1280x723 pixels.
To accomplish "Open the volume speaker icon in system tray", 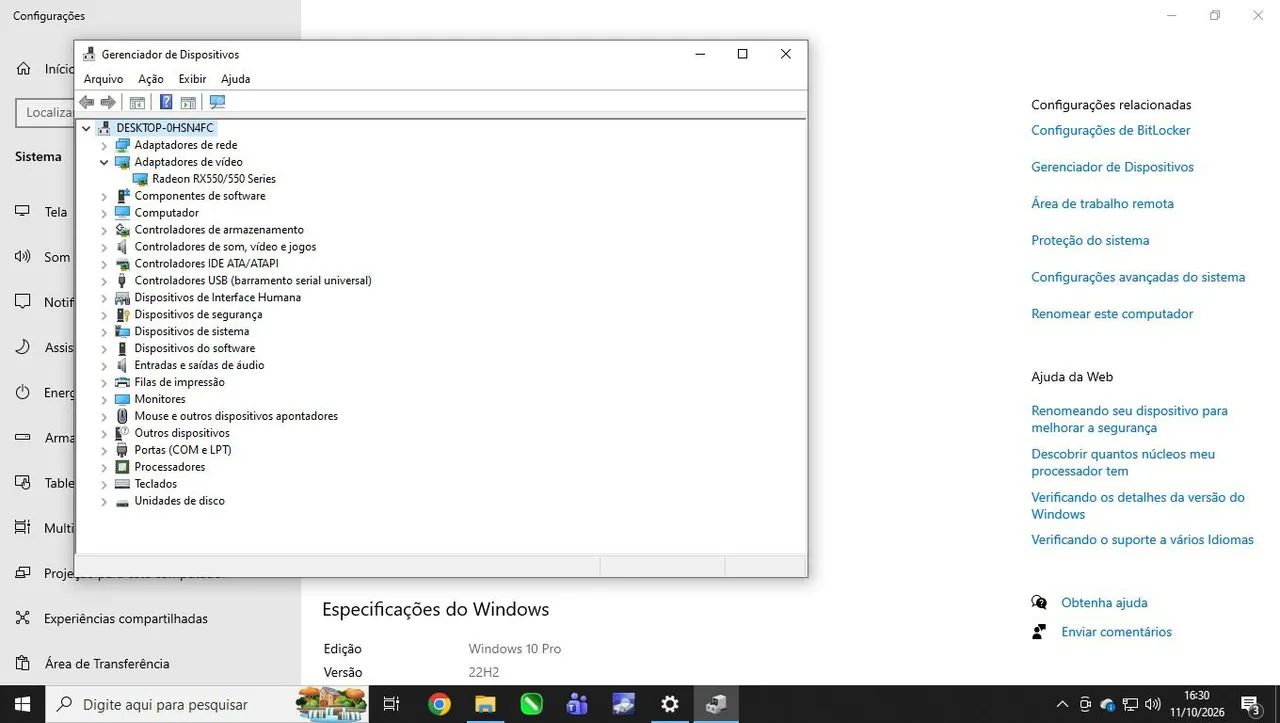I will pos(1152,704).
